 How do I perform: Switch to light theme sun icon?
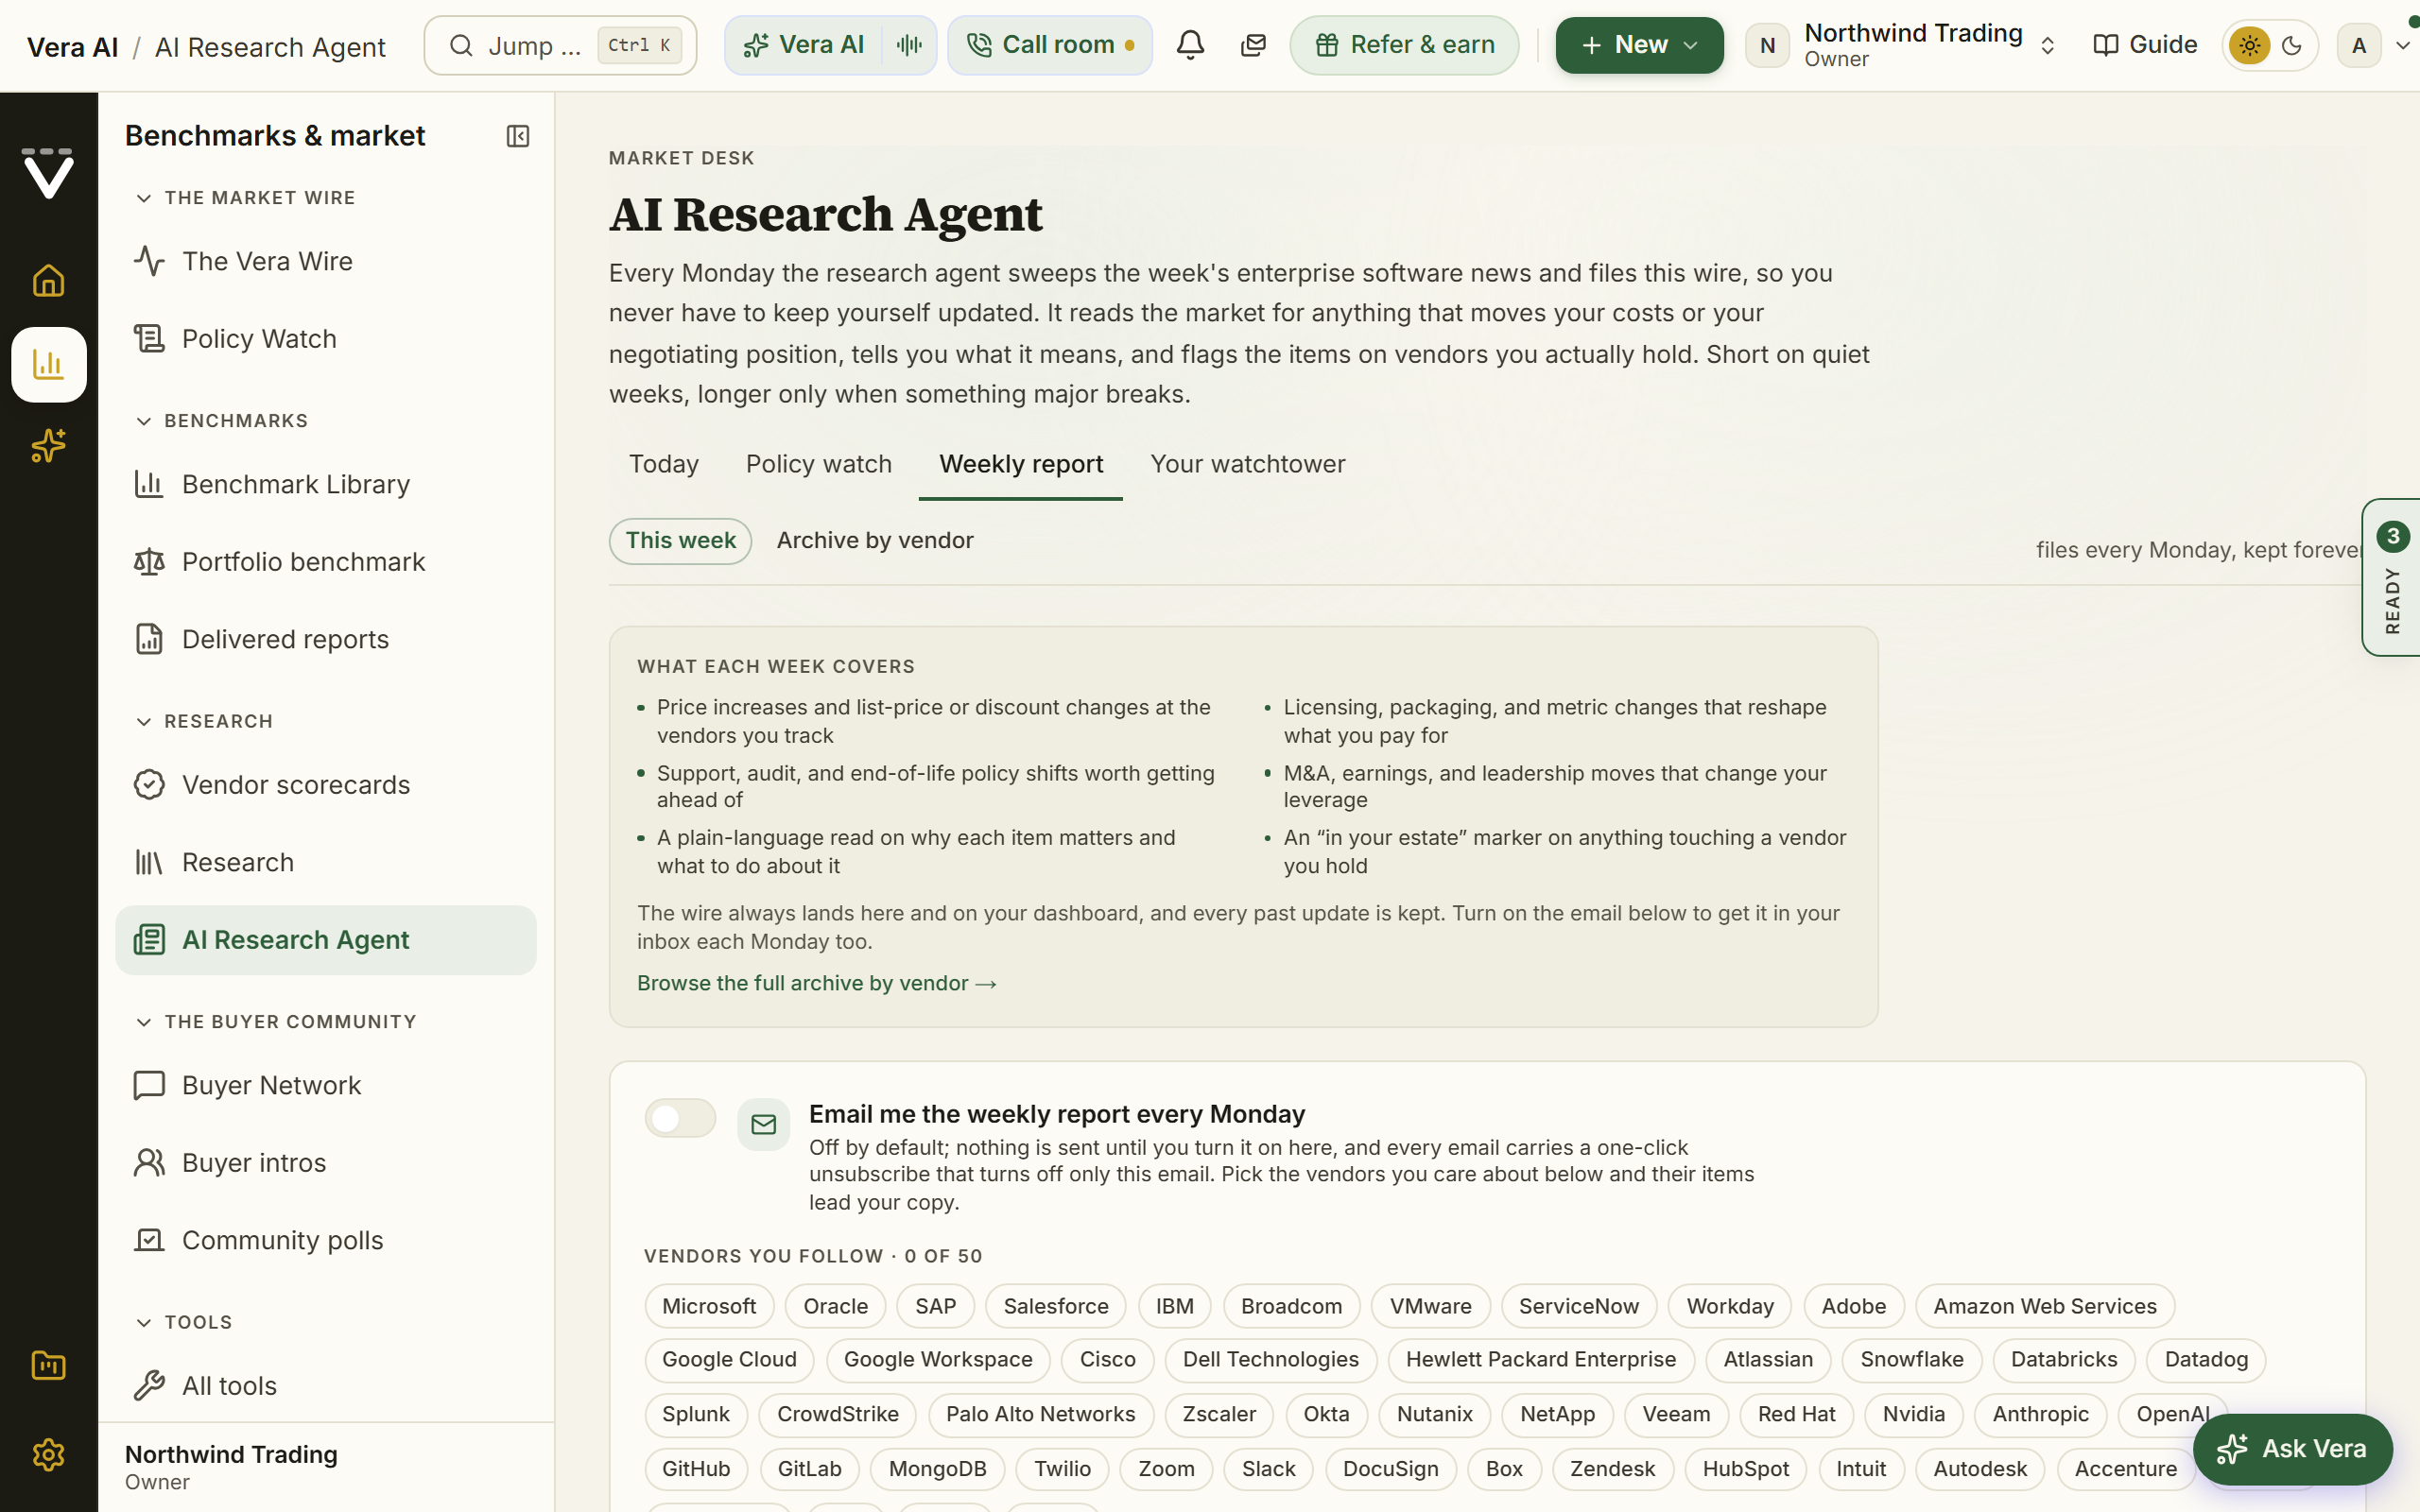pyautogui.click(x=2249, y=45)
